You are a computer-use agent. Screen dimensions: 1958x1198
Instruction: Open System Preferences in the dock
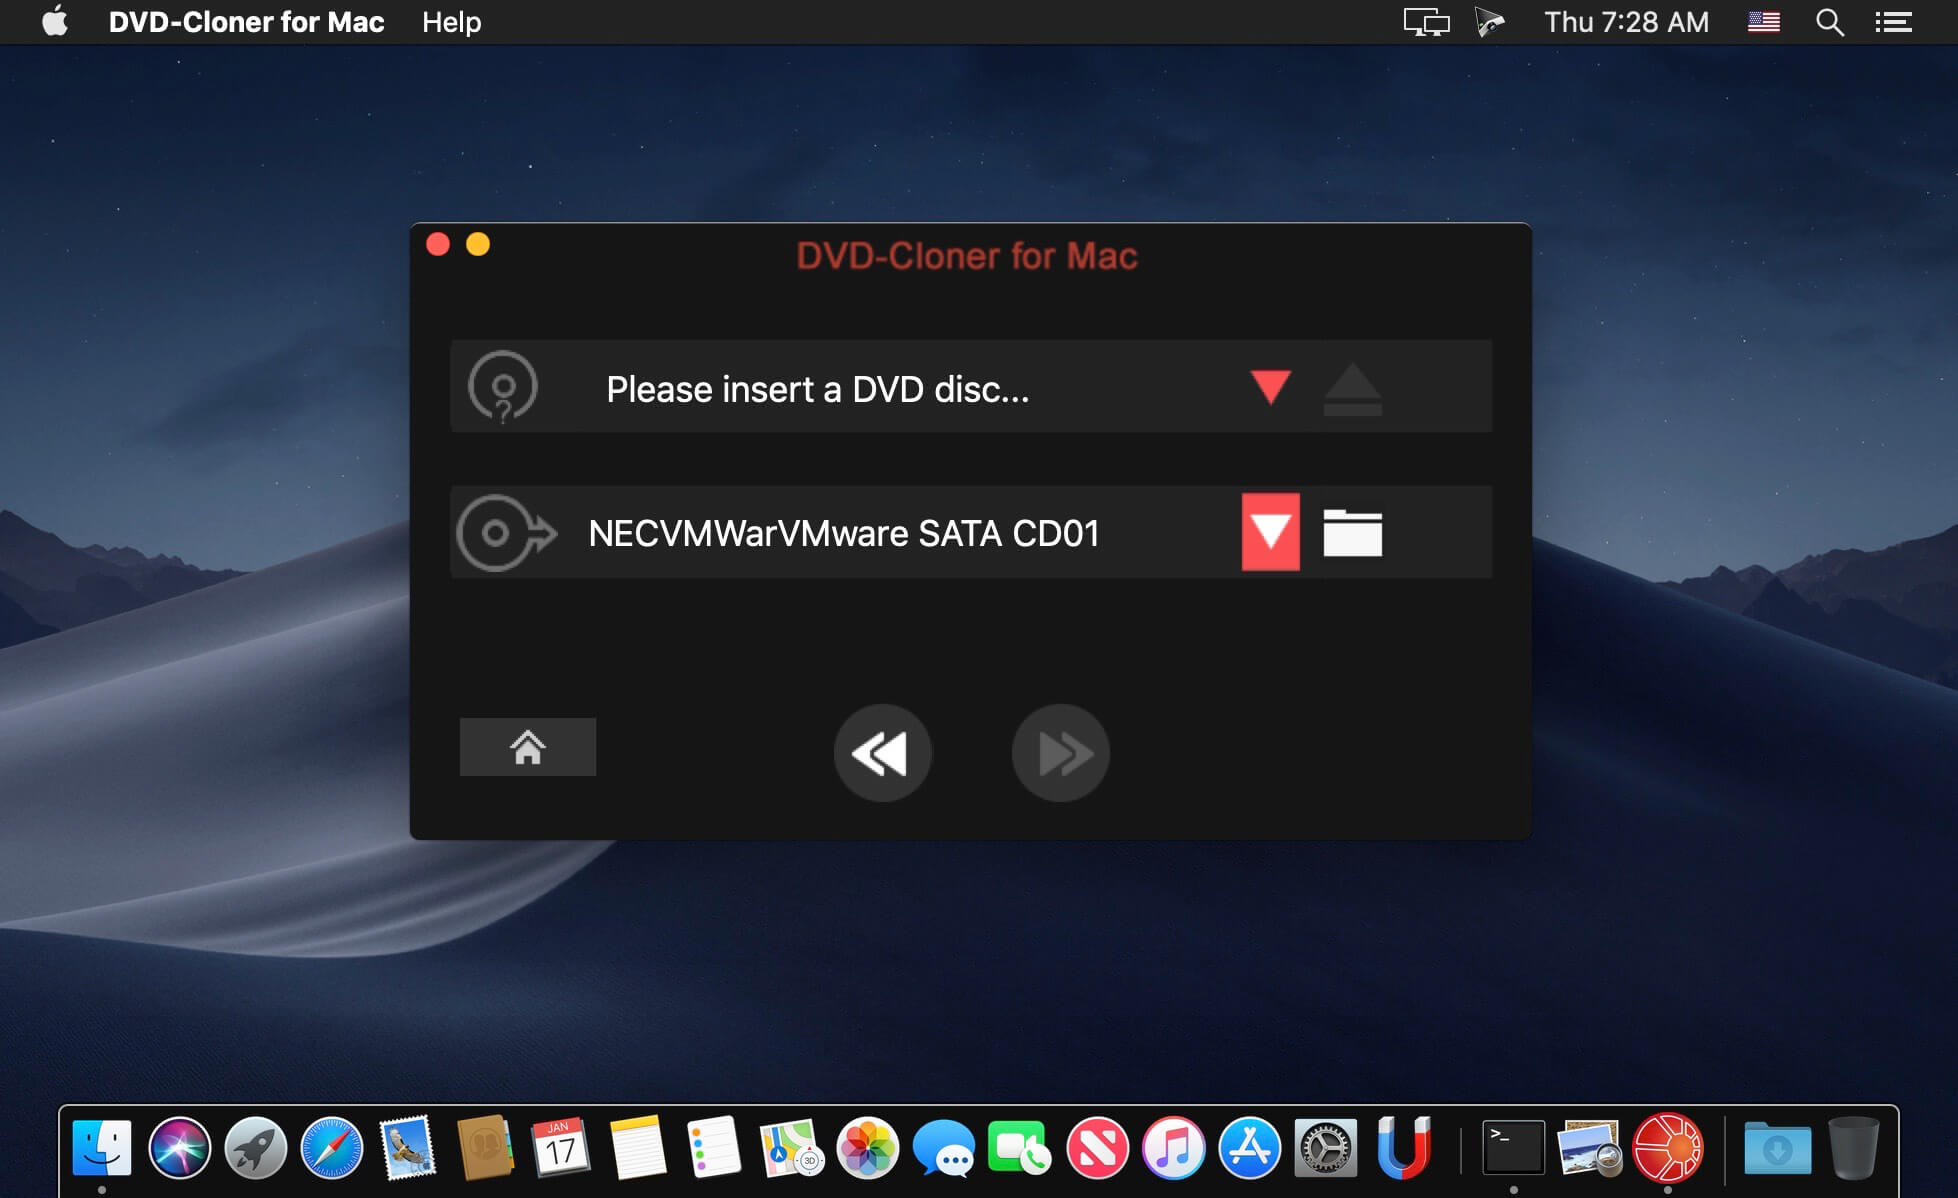point(1325,1147)
